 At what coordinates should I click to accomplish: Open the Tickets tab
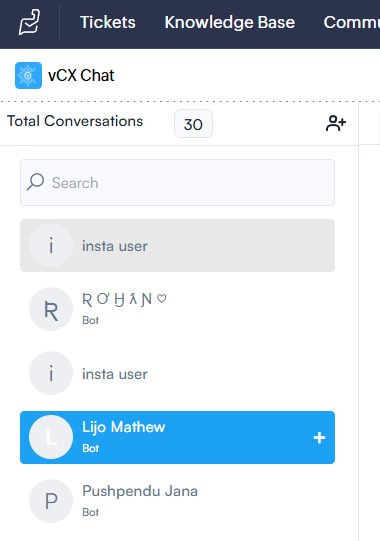108,22
